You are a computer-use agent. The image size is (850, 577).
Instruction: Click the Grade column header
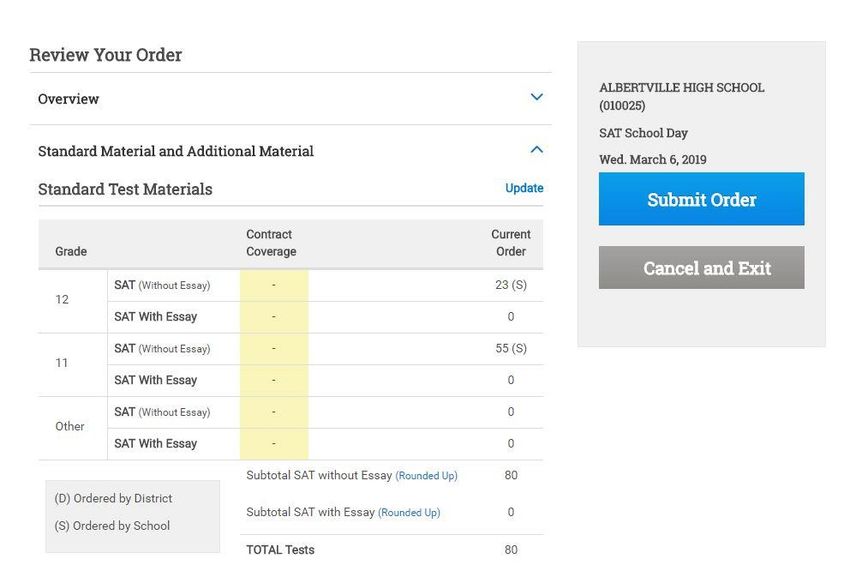coord(71,252)
